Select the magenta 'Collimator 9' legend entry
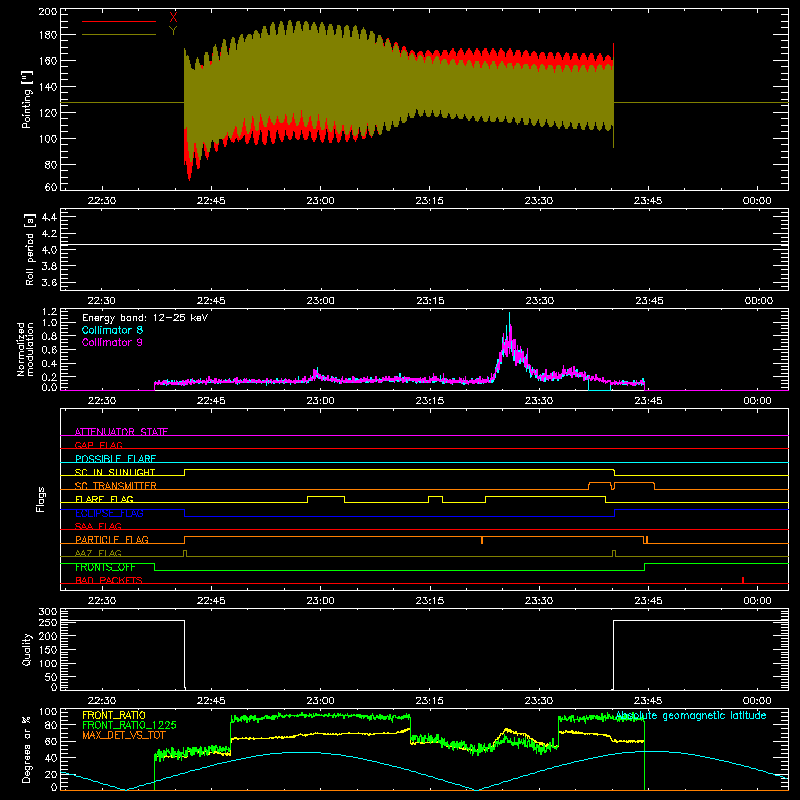 pyautogui.click(x=112, y=342)
